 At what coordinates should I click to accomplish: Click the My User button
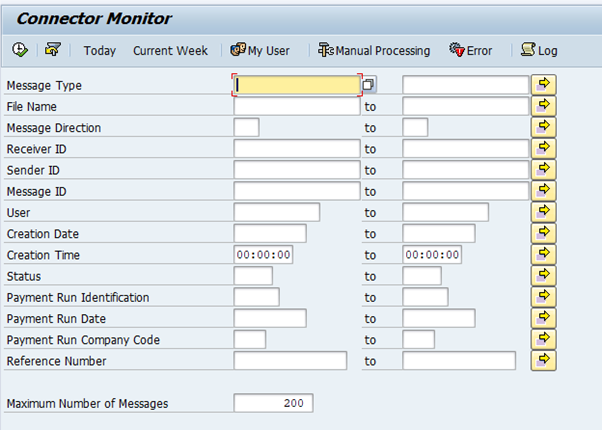(x=261, y=50)
